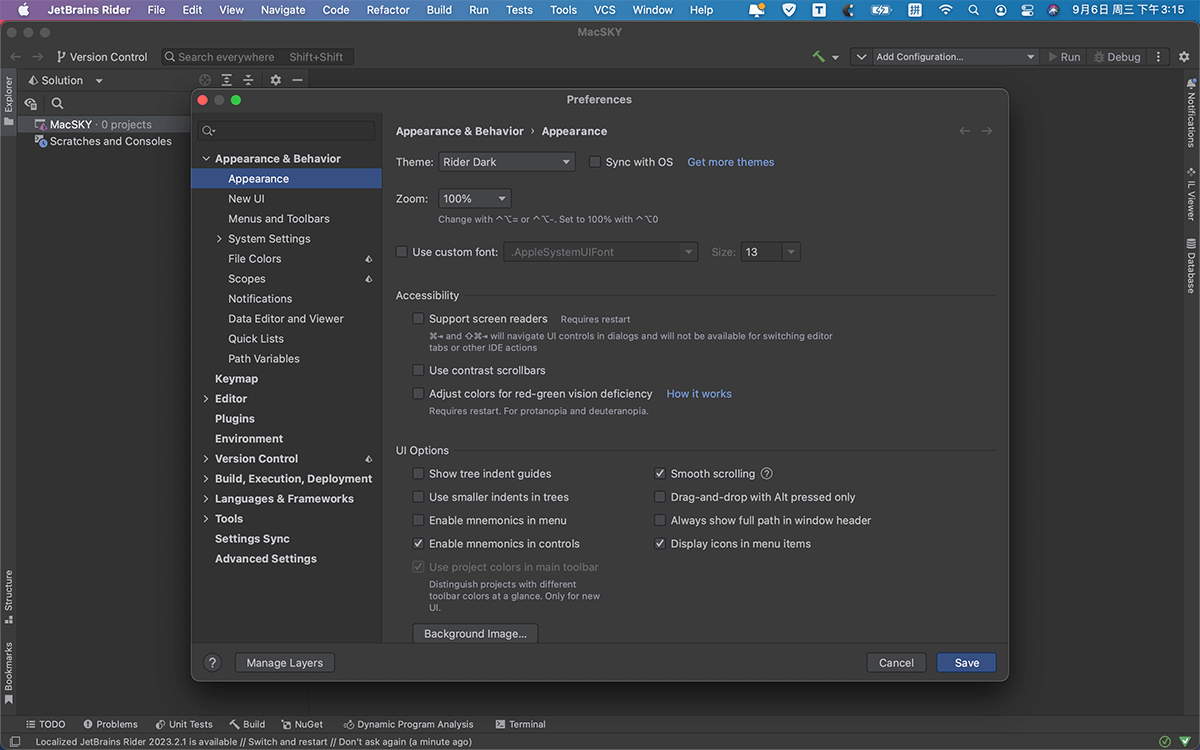Click Expand All in Solution panel
Viewport: 1200px width, 750px height.
227,80
